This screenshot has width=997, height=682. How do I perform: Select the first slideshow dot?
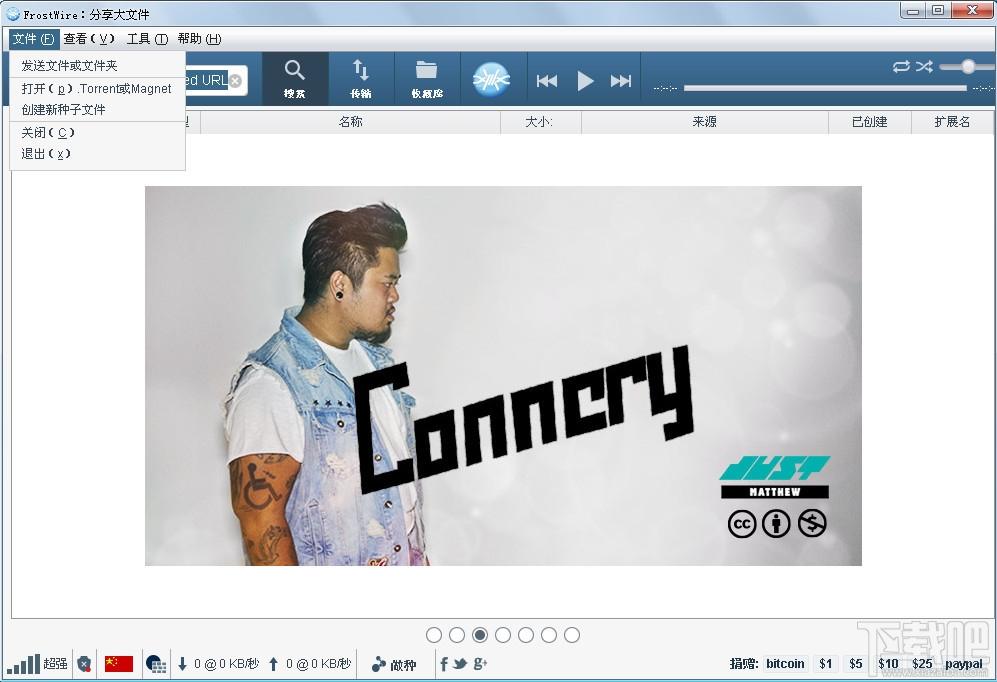[434, 635]
